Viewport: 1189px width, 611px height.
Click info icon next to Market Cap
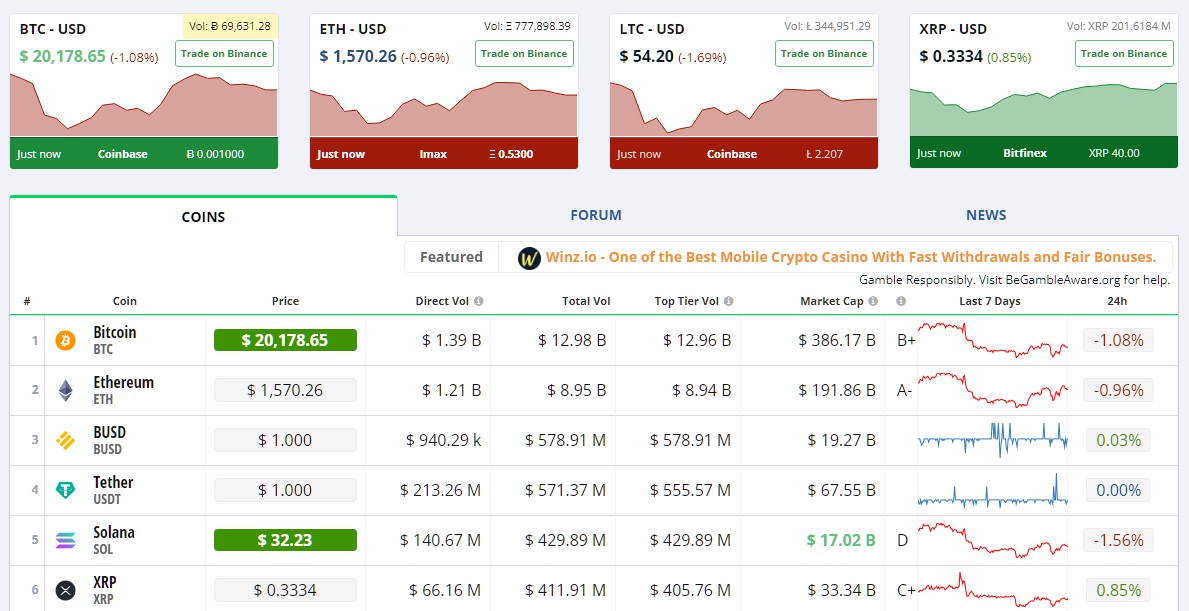coord(874,301)
